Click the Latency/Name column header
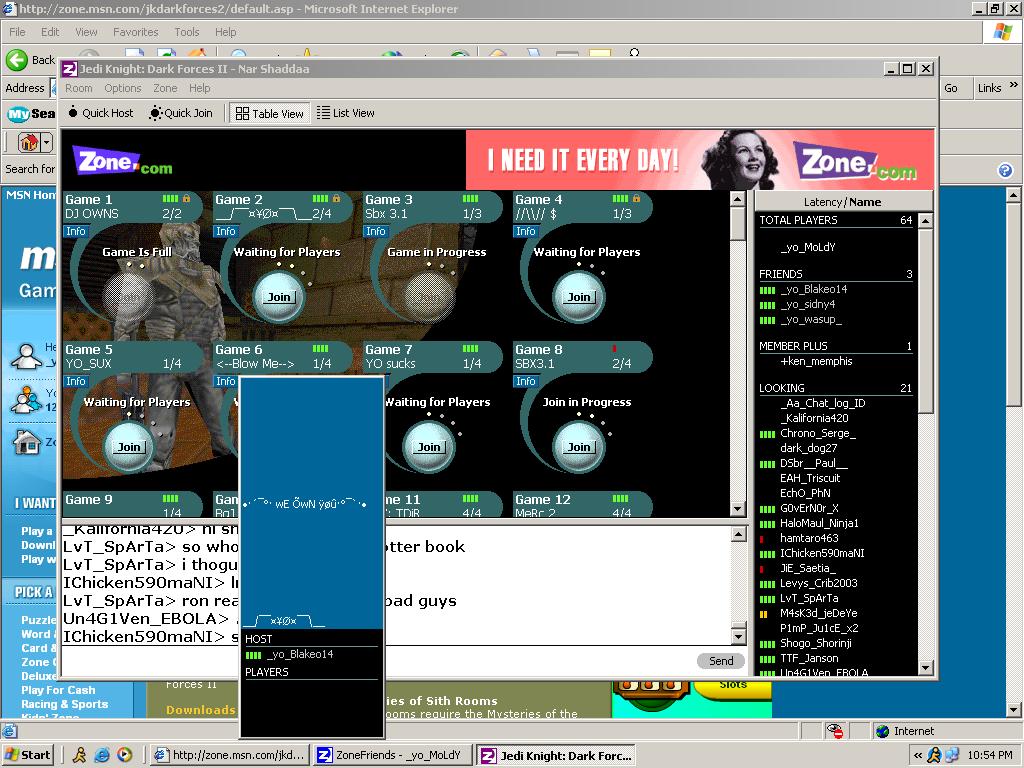Image resolution: width=1024 pixels, height=768 pixels. click(x=842, y=202)
